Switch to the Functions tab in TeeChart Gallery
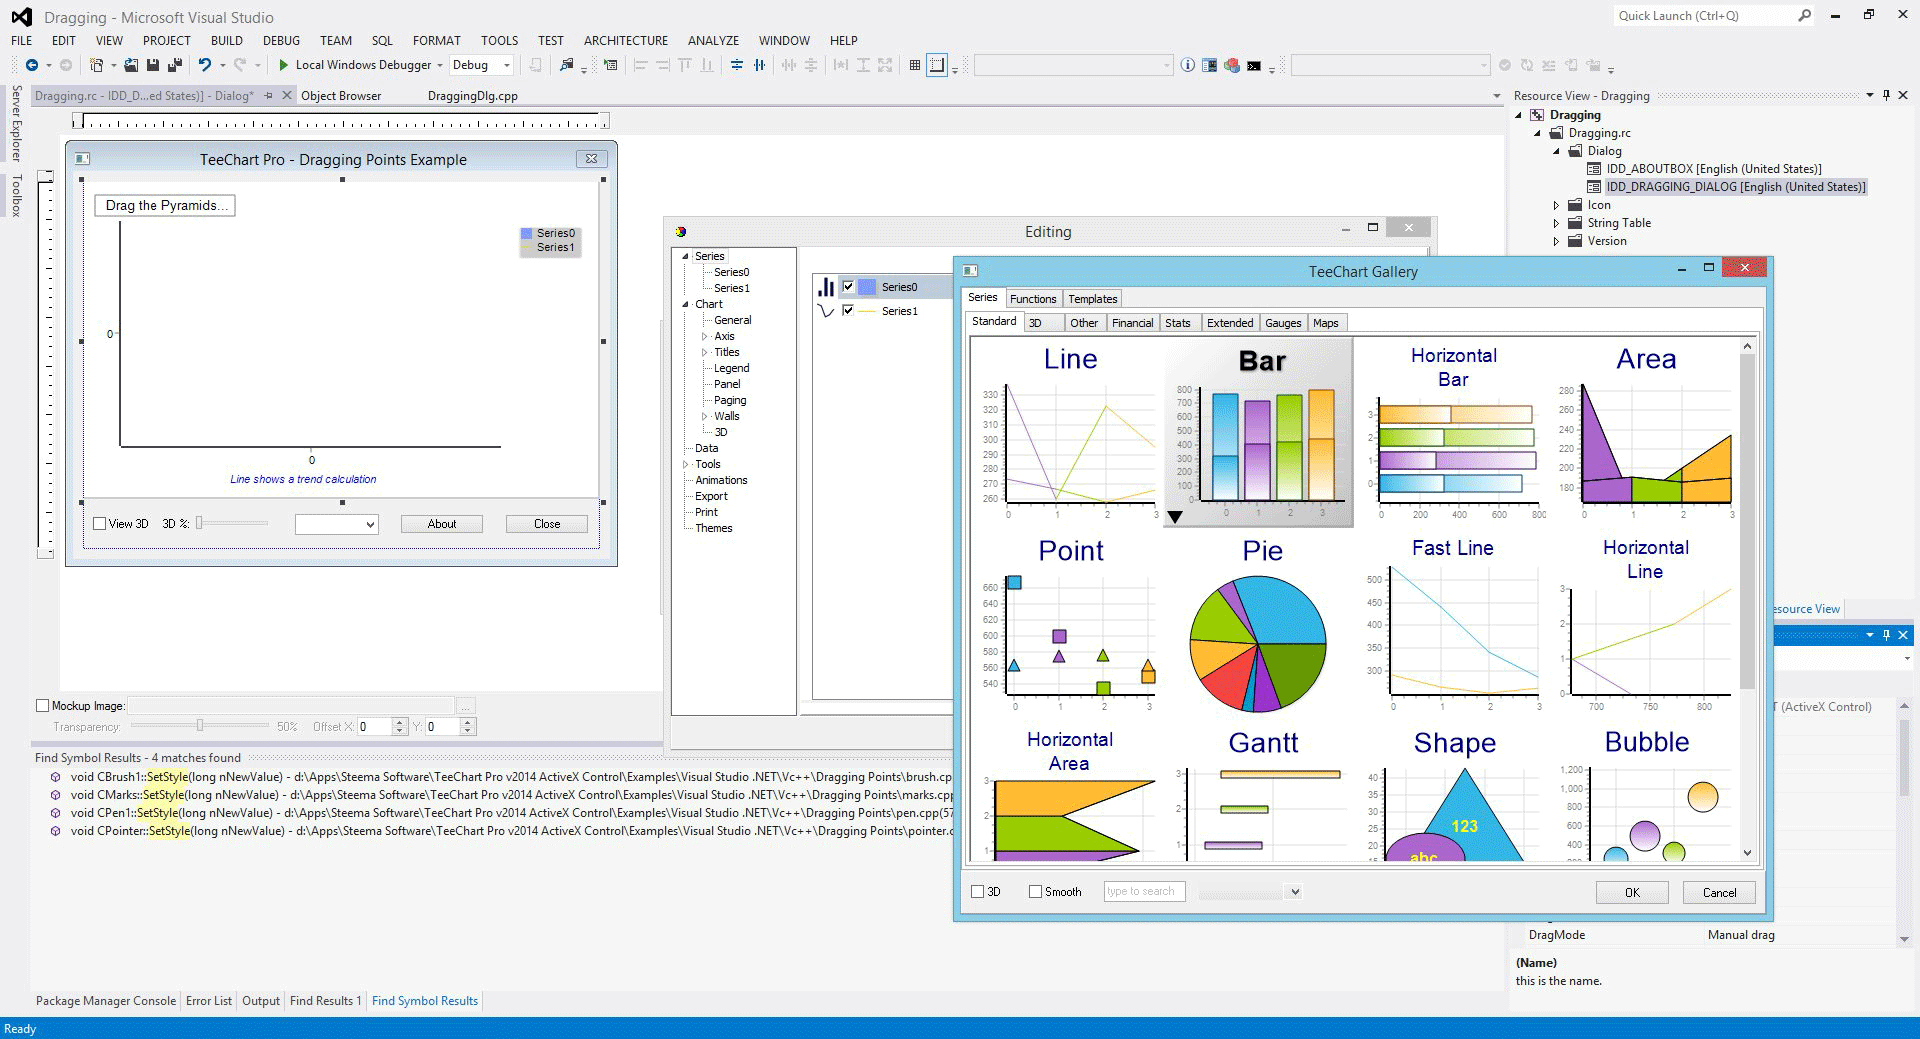Screen dimensions: 1920x1039 (1033, 298)
